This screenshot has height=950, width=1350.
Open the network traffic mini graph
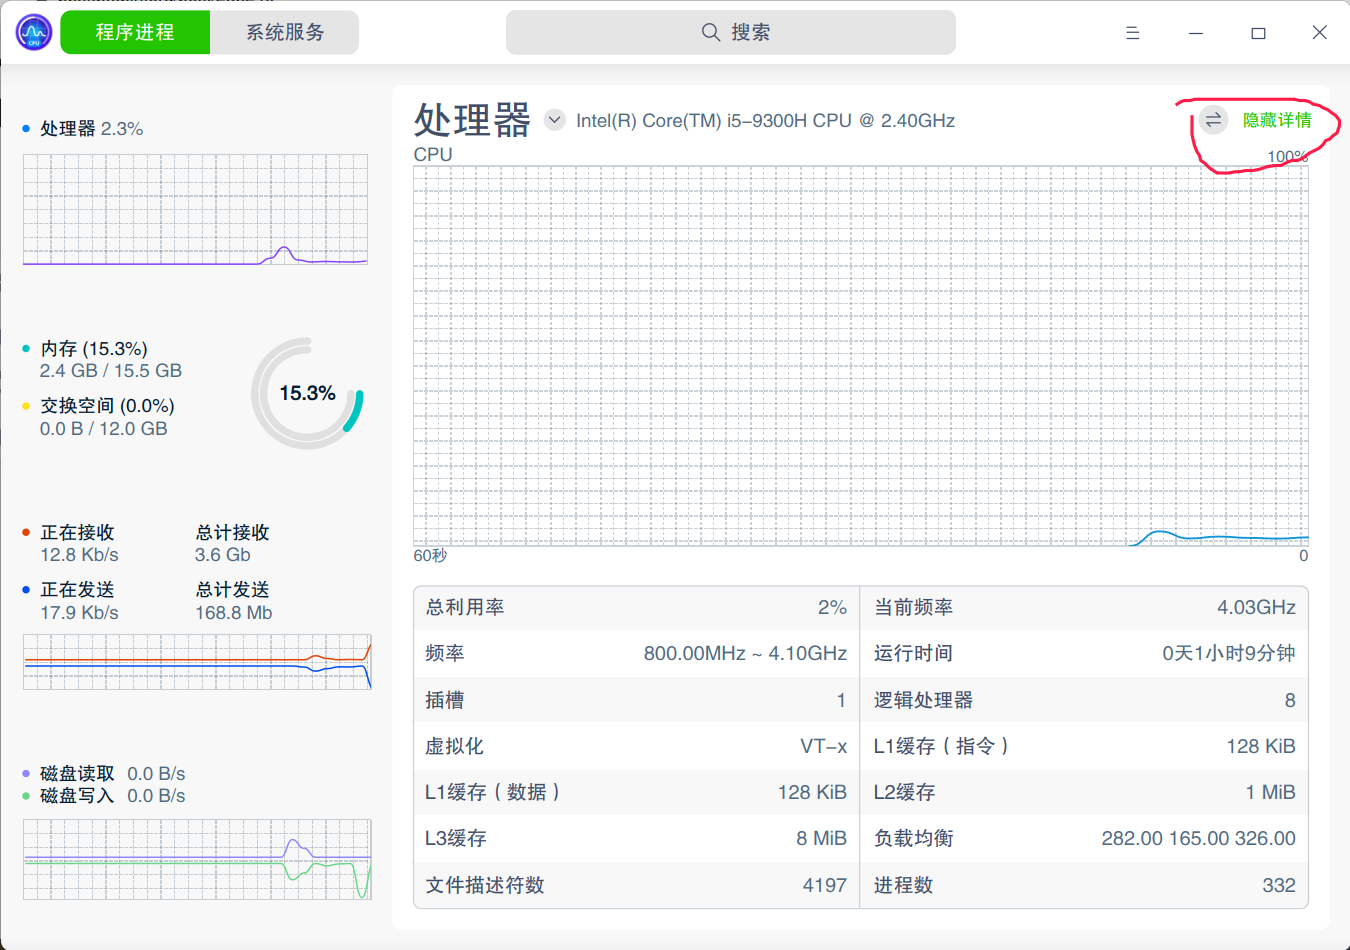coord(197,661)
